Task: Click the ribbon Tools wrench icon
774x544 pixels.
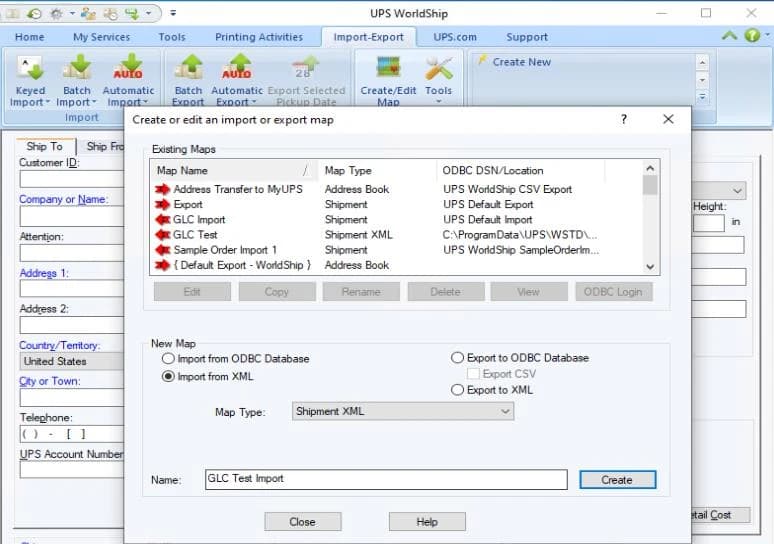Action: click(438, 68)
